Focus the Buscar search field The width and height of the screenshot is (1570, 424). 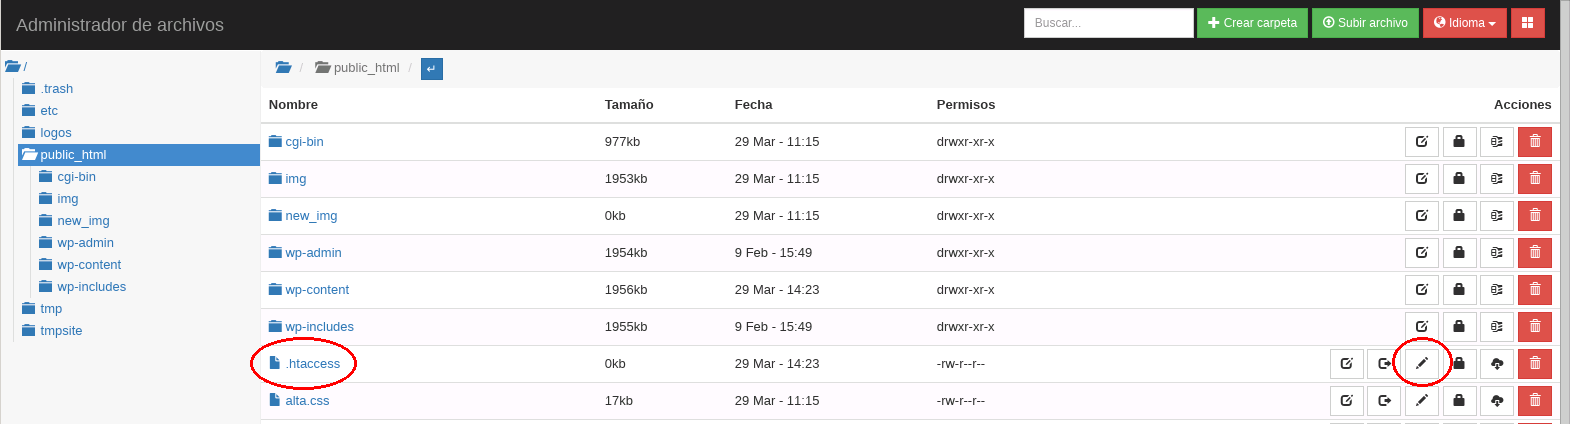(1109, 23)
